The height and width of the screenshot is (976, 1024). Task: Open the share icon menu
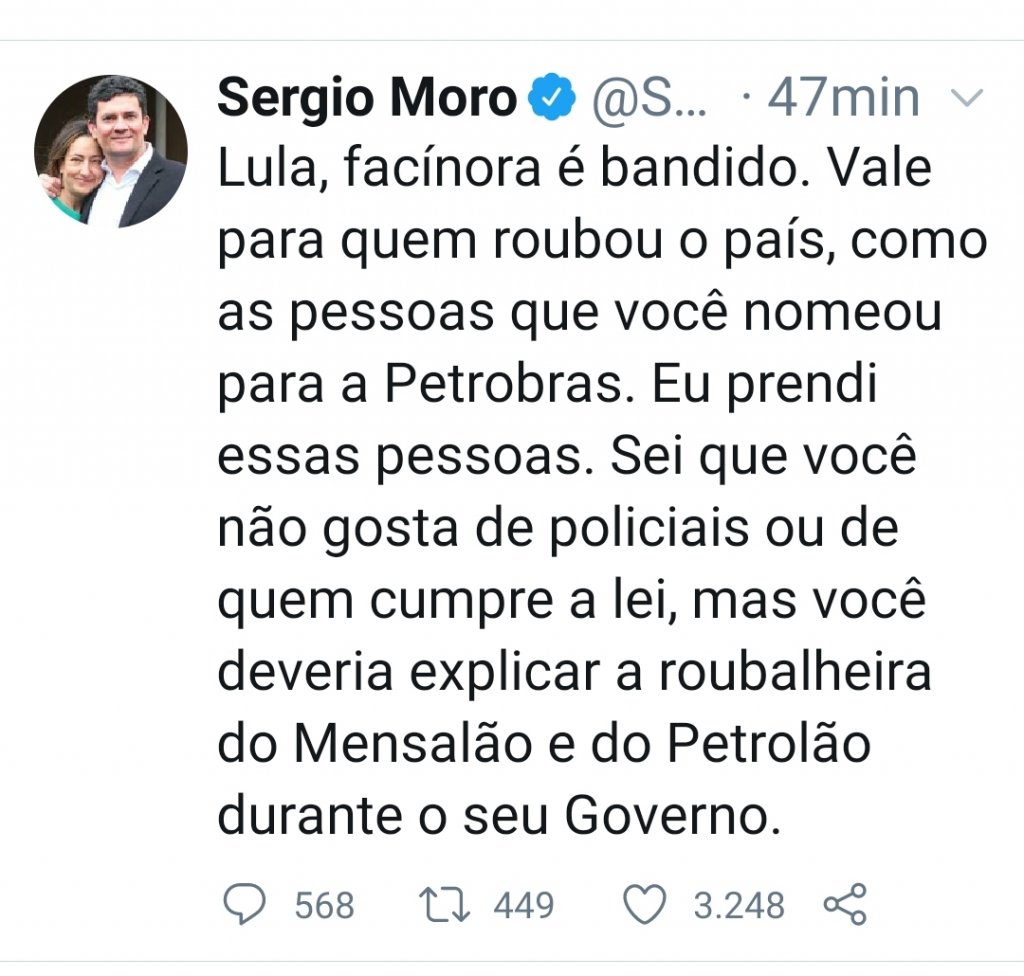844,905
